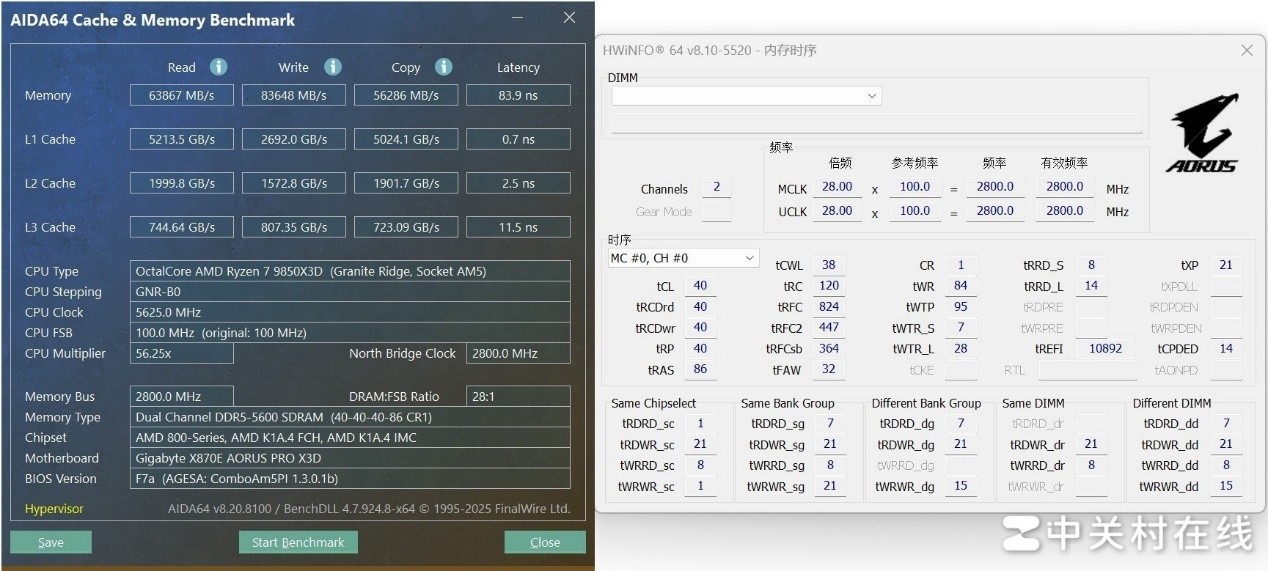Select the Memory Write 83648 MB/s value

pos(294,95)
